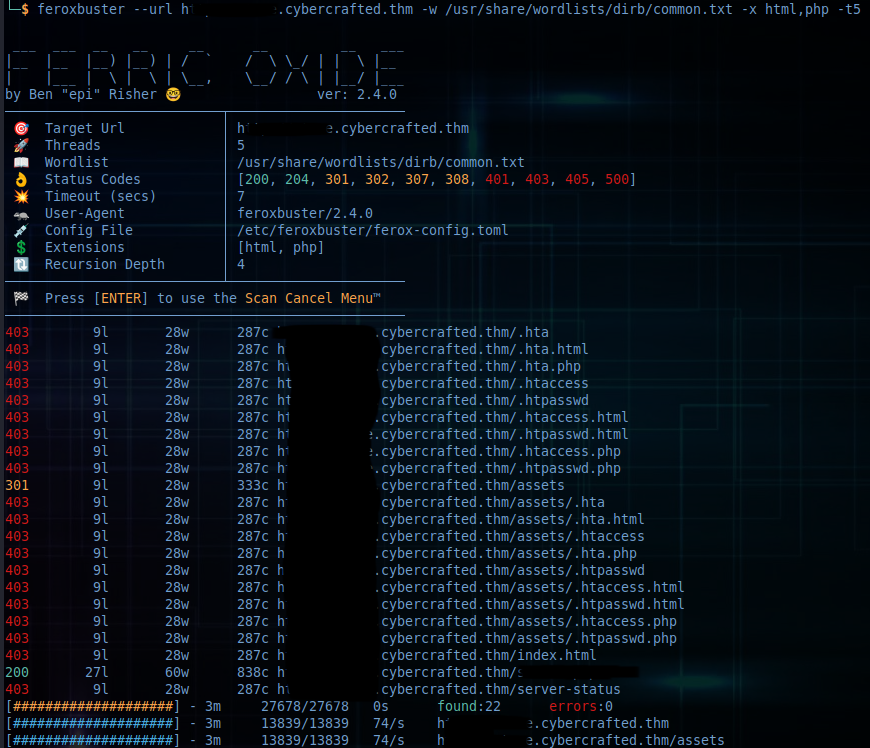
Task: Click the Threads value 5
Action: tap(241, 145)
